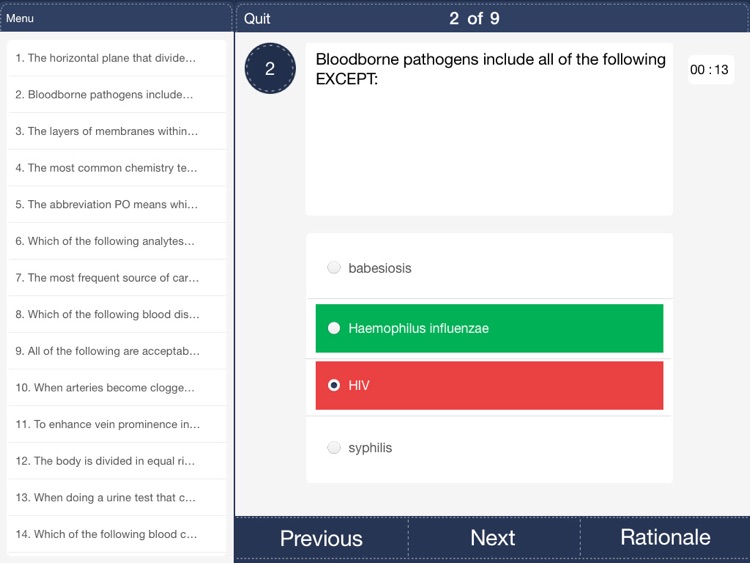Quit the quiz

click(x=257, y=19)
